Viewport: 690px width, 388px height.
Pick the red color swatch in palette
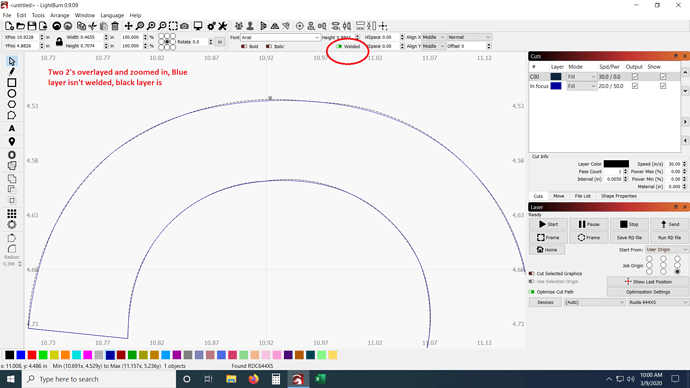(x=32, y=355)
